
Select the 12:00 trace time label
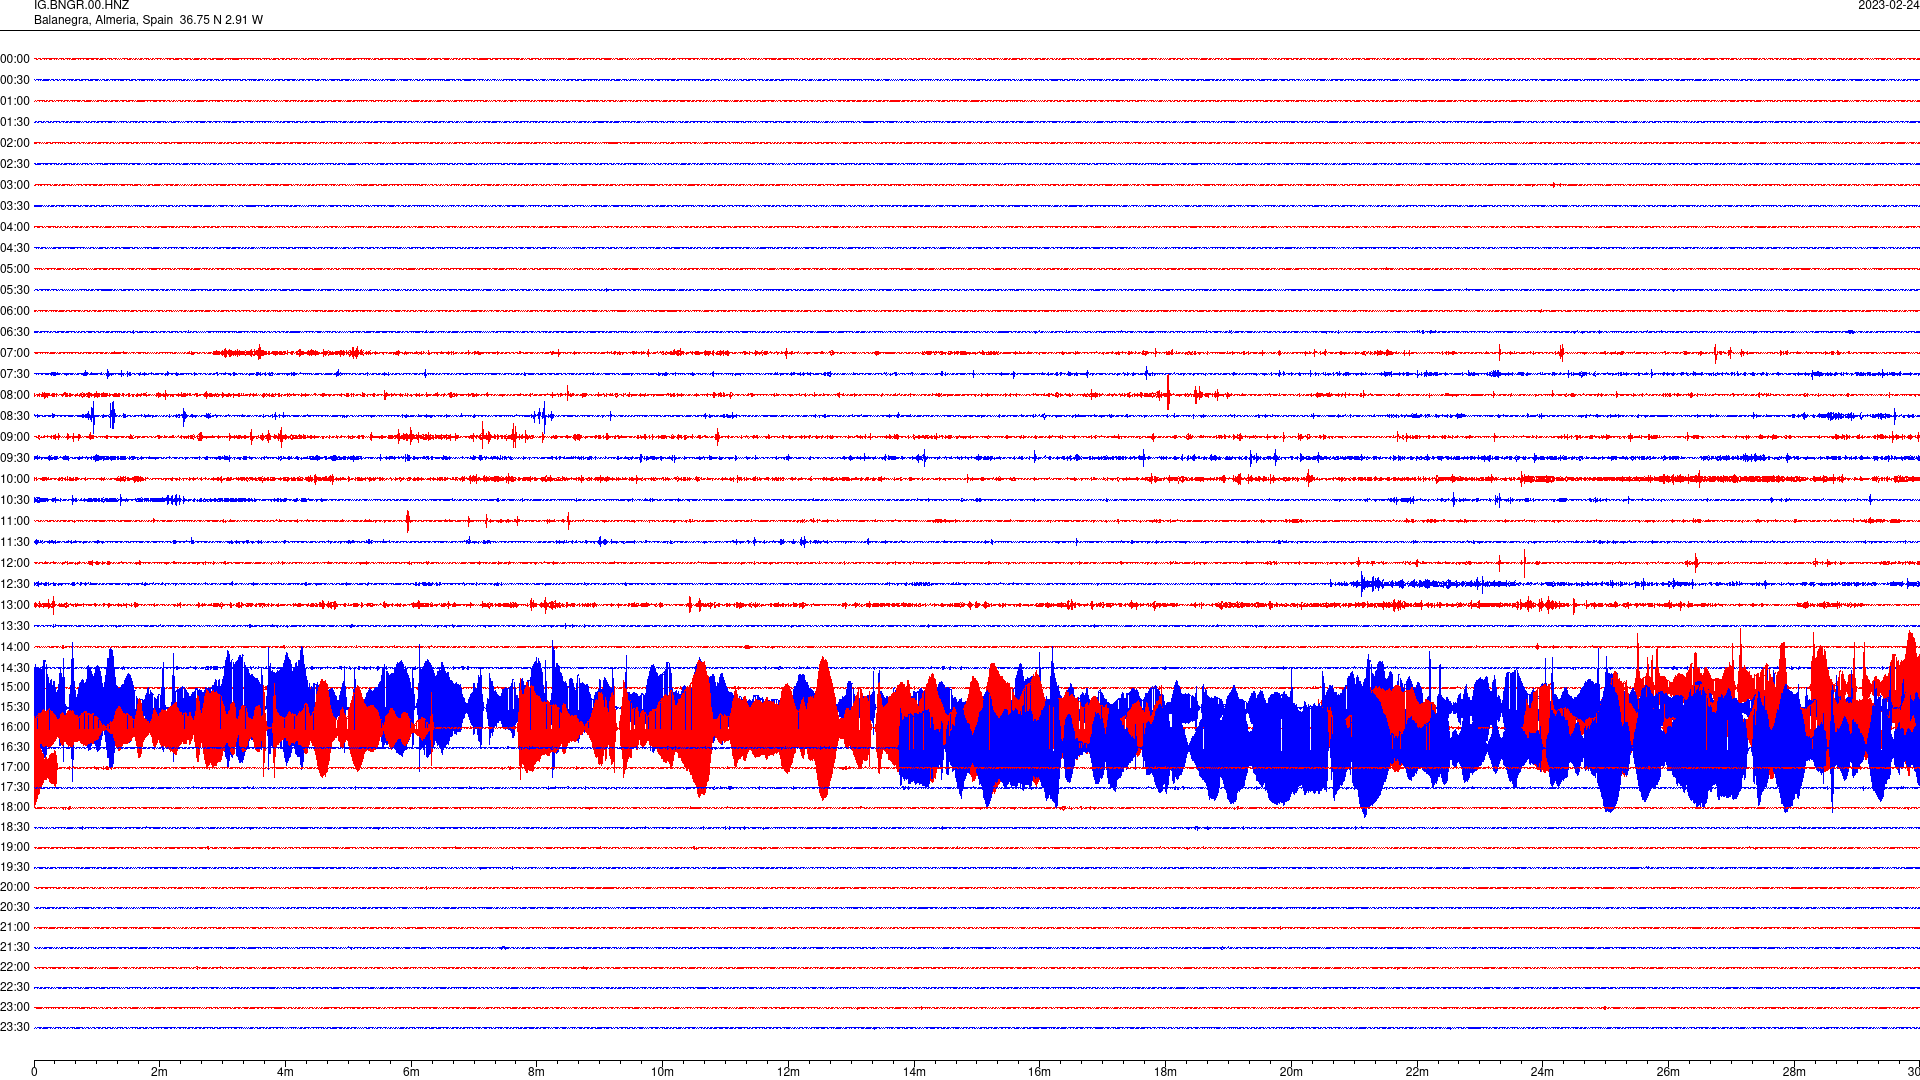(x=15, y=563)
